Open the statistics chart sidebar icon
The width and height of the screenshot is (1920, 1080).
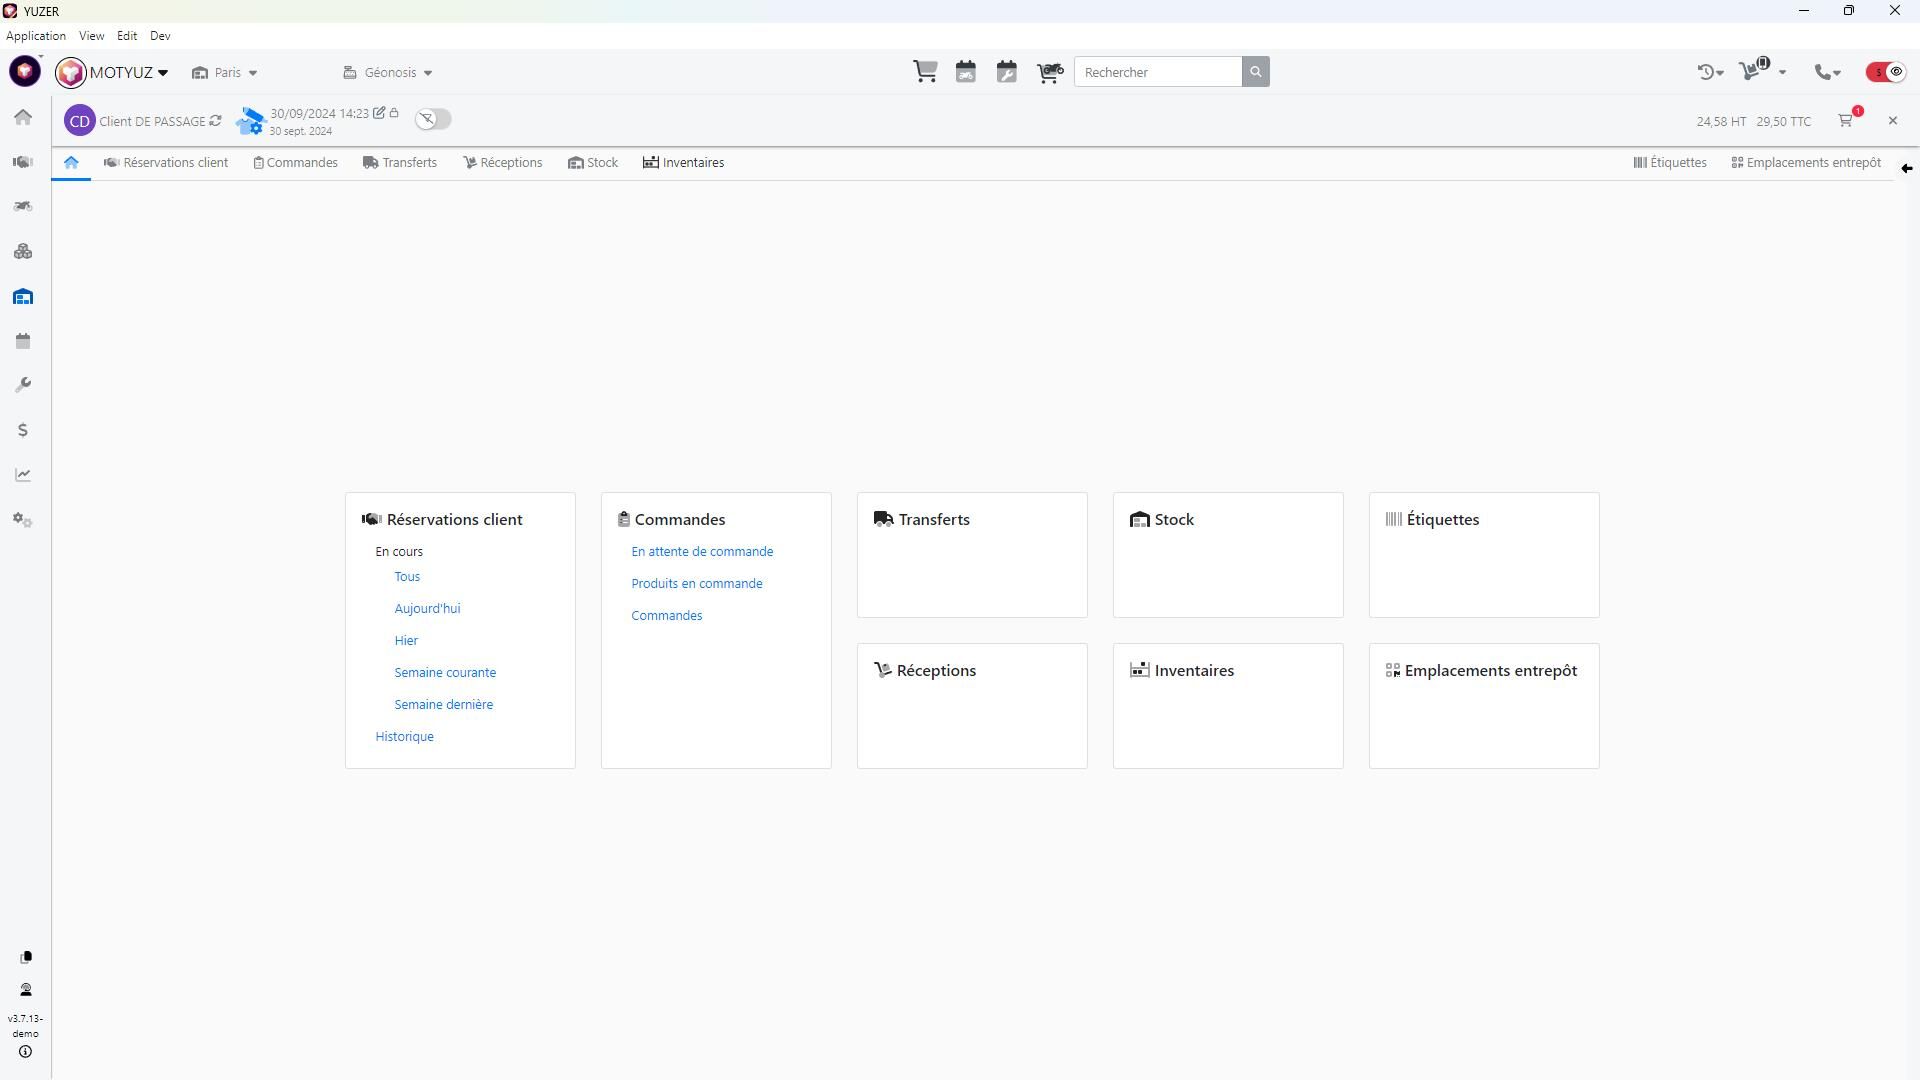23,476
